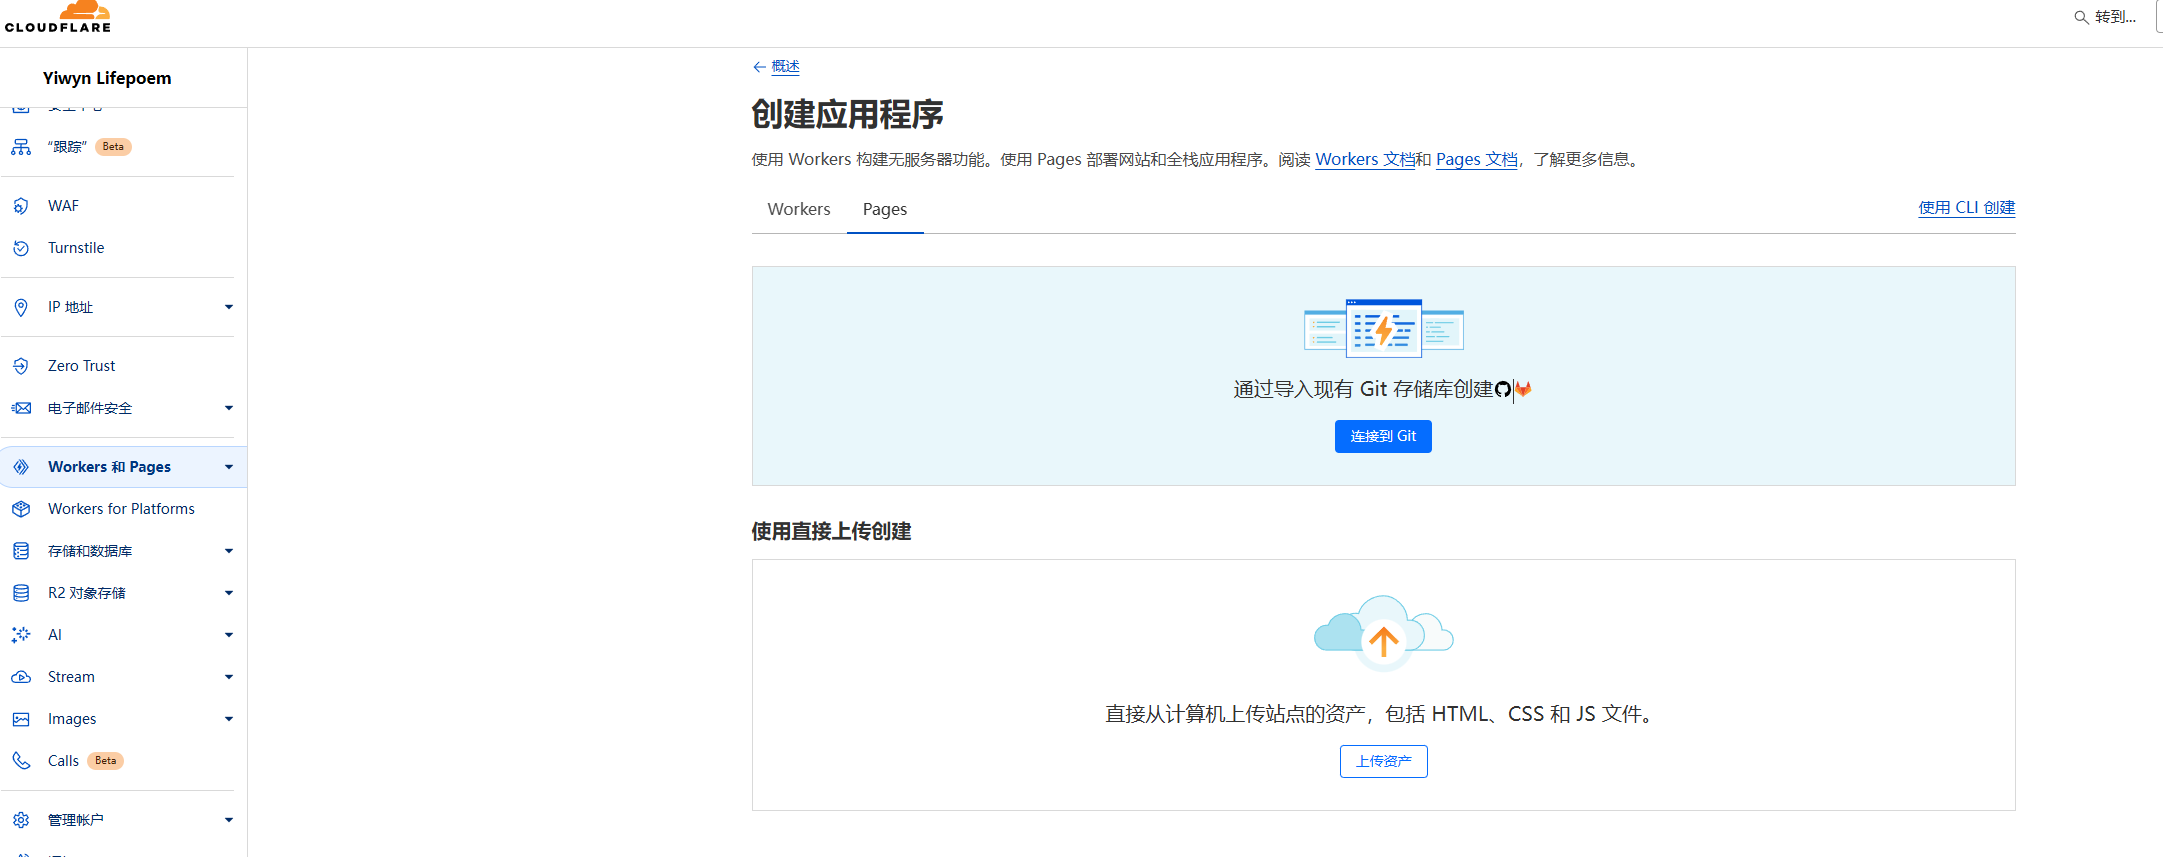This screenshot has height=857, width=2163.
Task: Open the Workers 文档 link
Action: (1365, 159)
